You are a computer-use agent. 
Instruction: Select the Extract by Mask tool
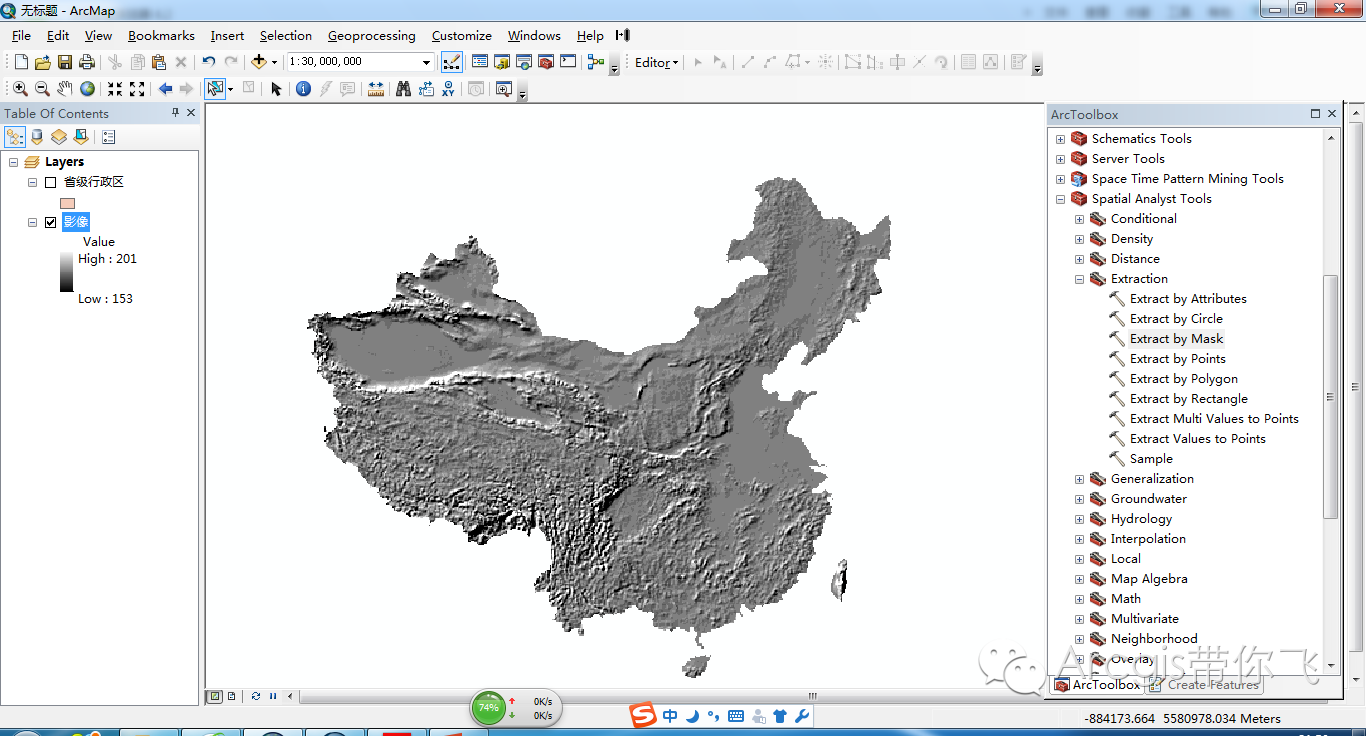[x=1176, y=339]
